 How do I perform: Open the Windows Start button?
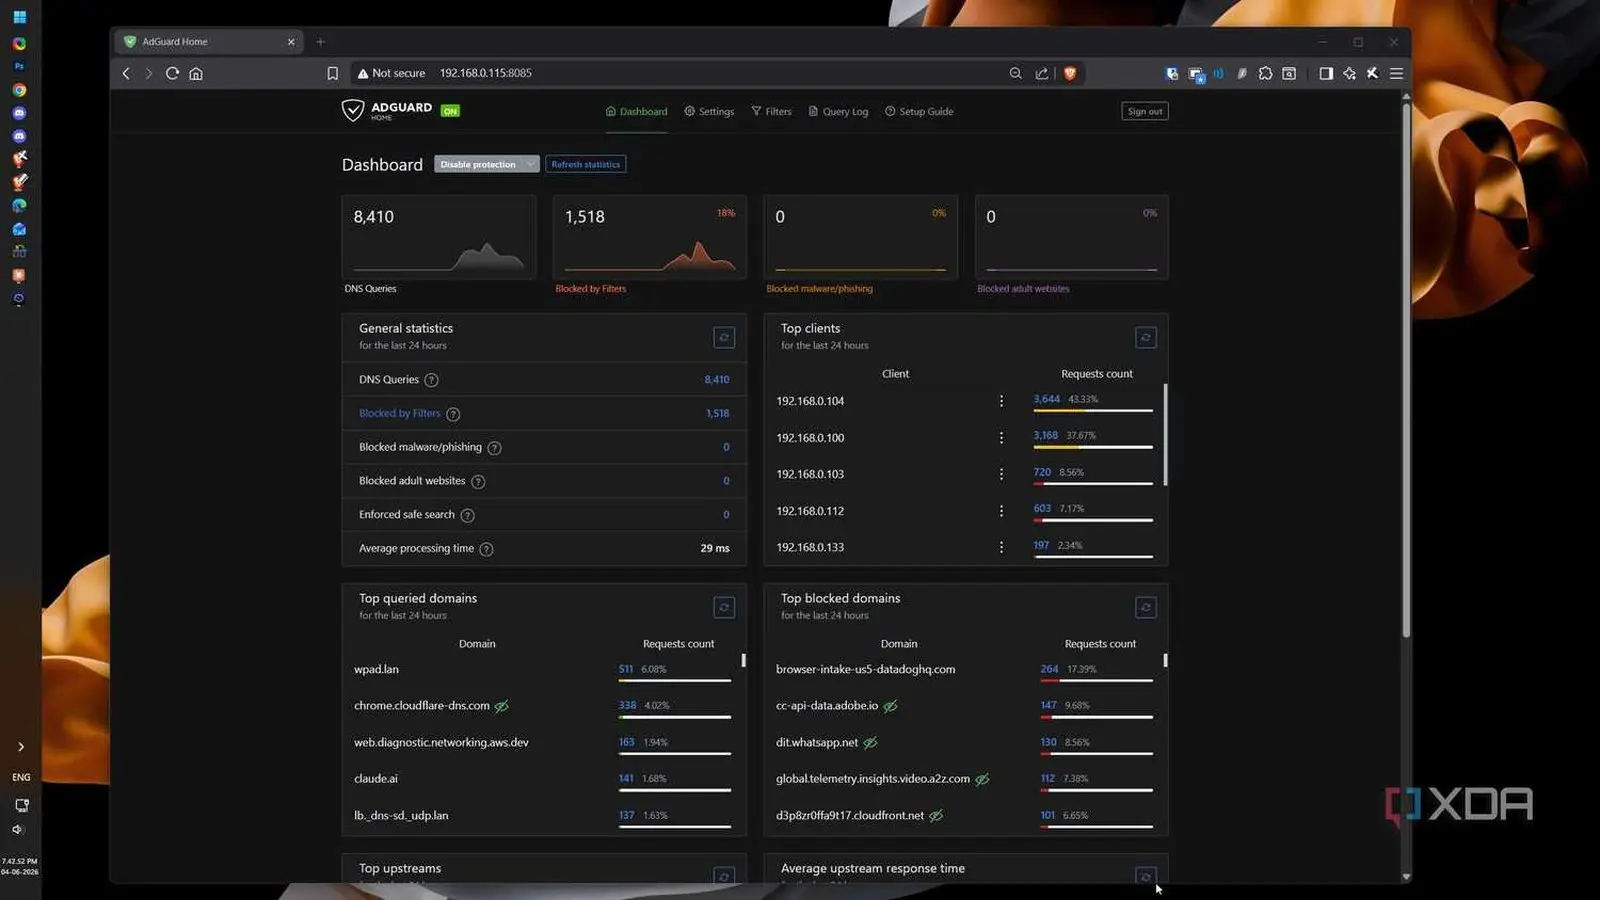19,17
